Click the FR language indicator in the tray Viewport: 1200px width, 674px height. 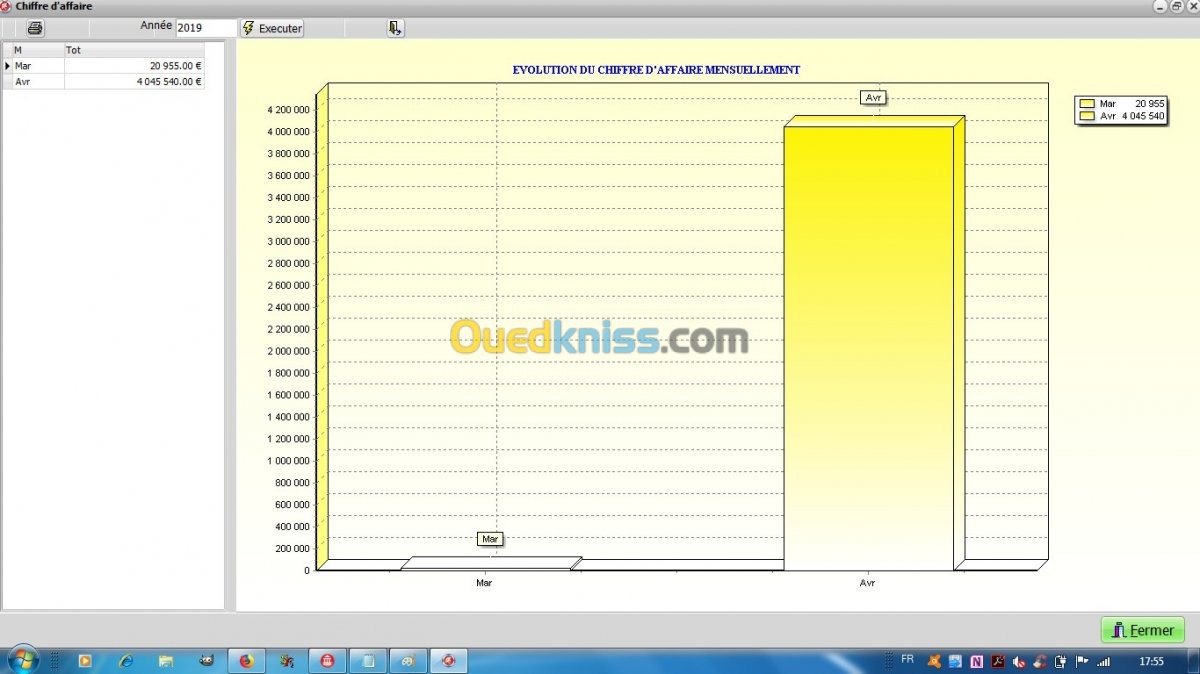[907, 659]
